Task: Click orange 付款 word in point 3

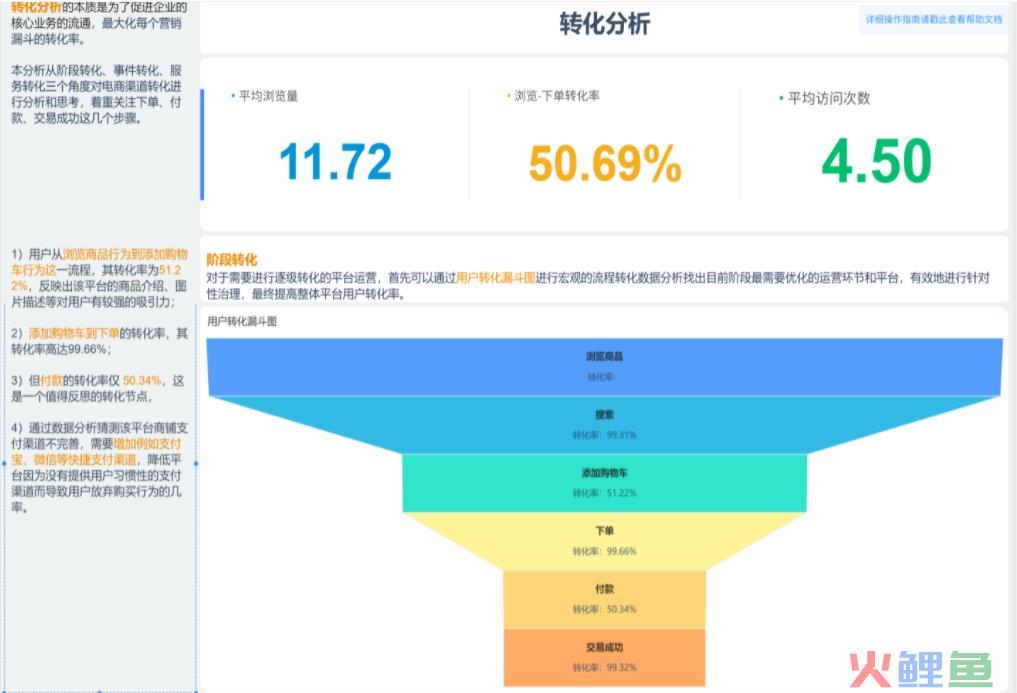Action: tap(51, 381)
